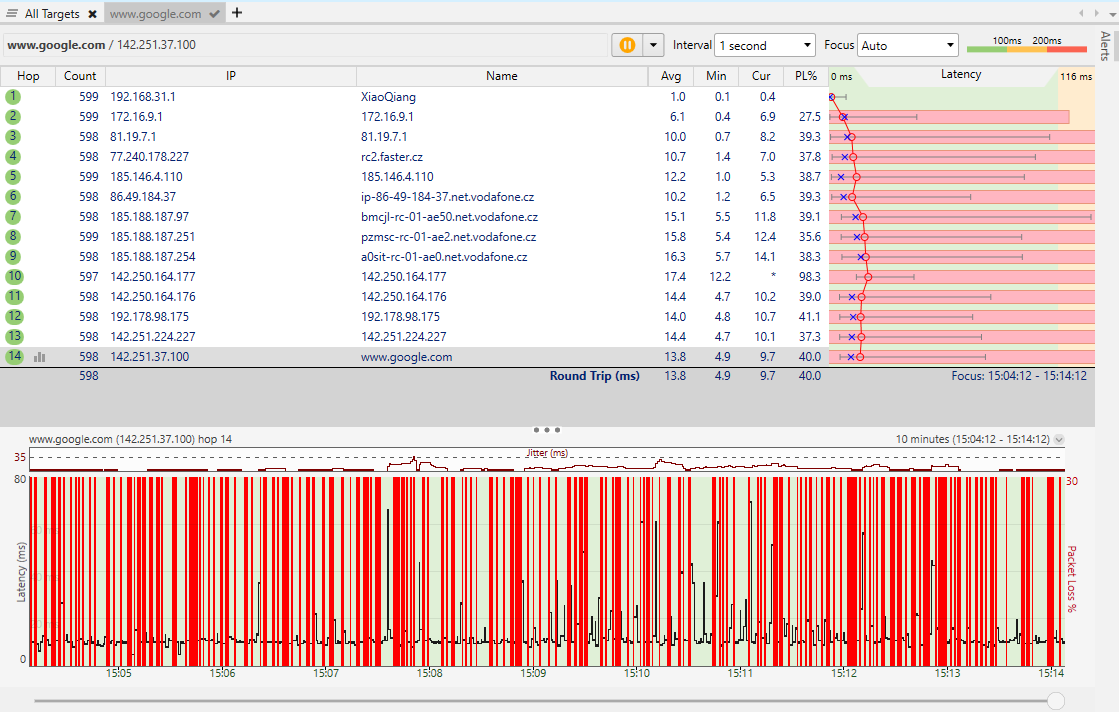Click the hop 10 green circle icon
The image size is (1119, 712).
pos(13,277)
